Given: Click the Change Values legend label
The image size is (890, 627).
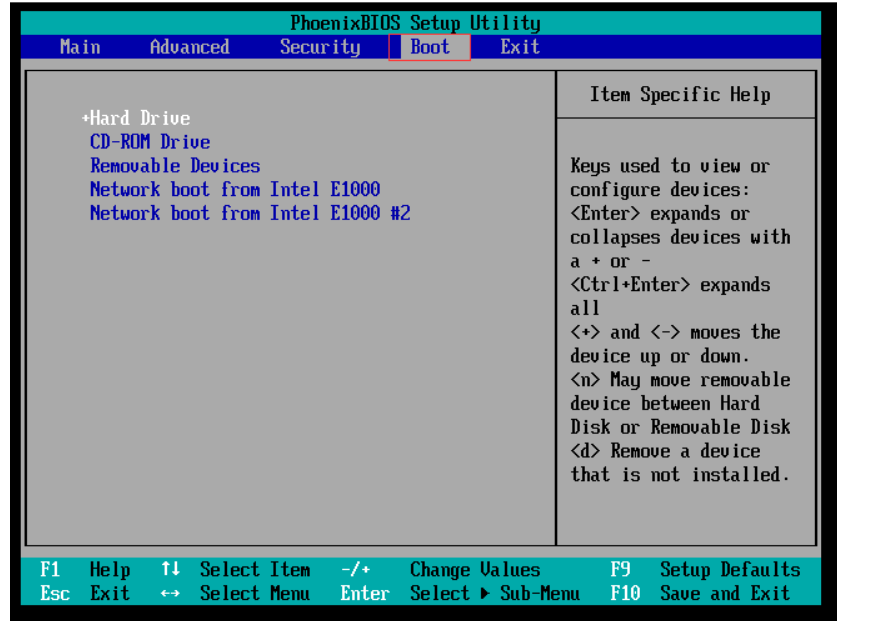Looking at the screenshot, I should point(475,569).
